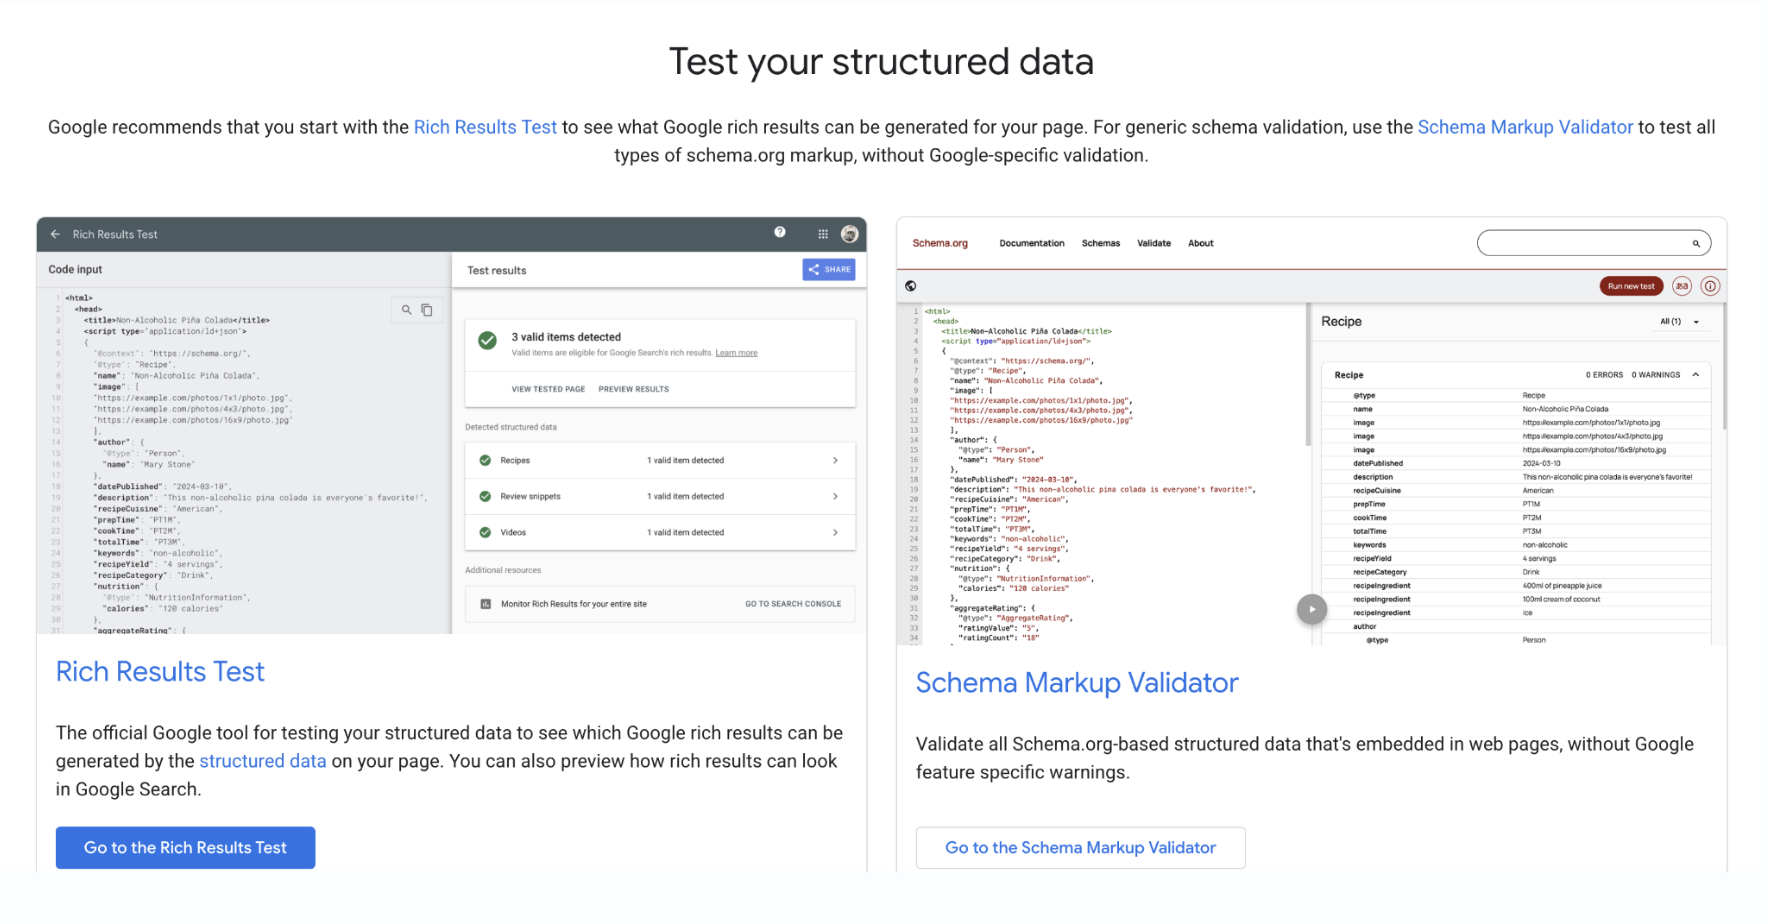Click VIEW TESTED PAGE in test results
1768x924 pixels.
[x=548, y=389]
